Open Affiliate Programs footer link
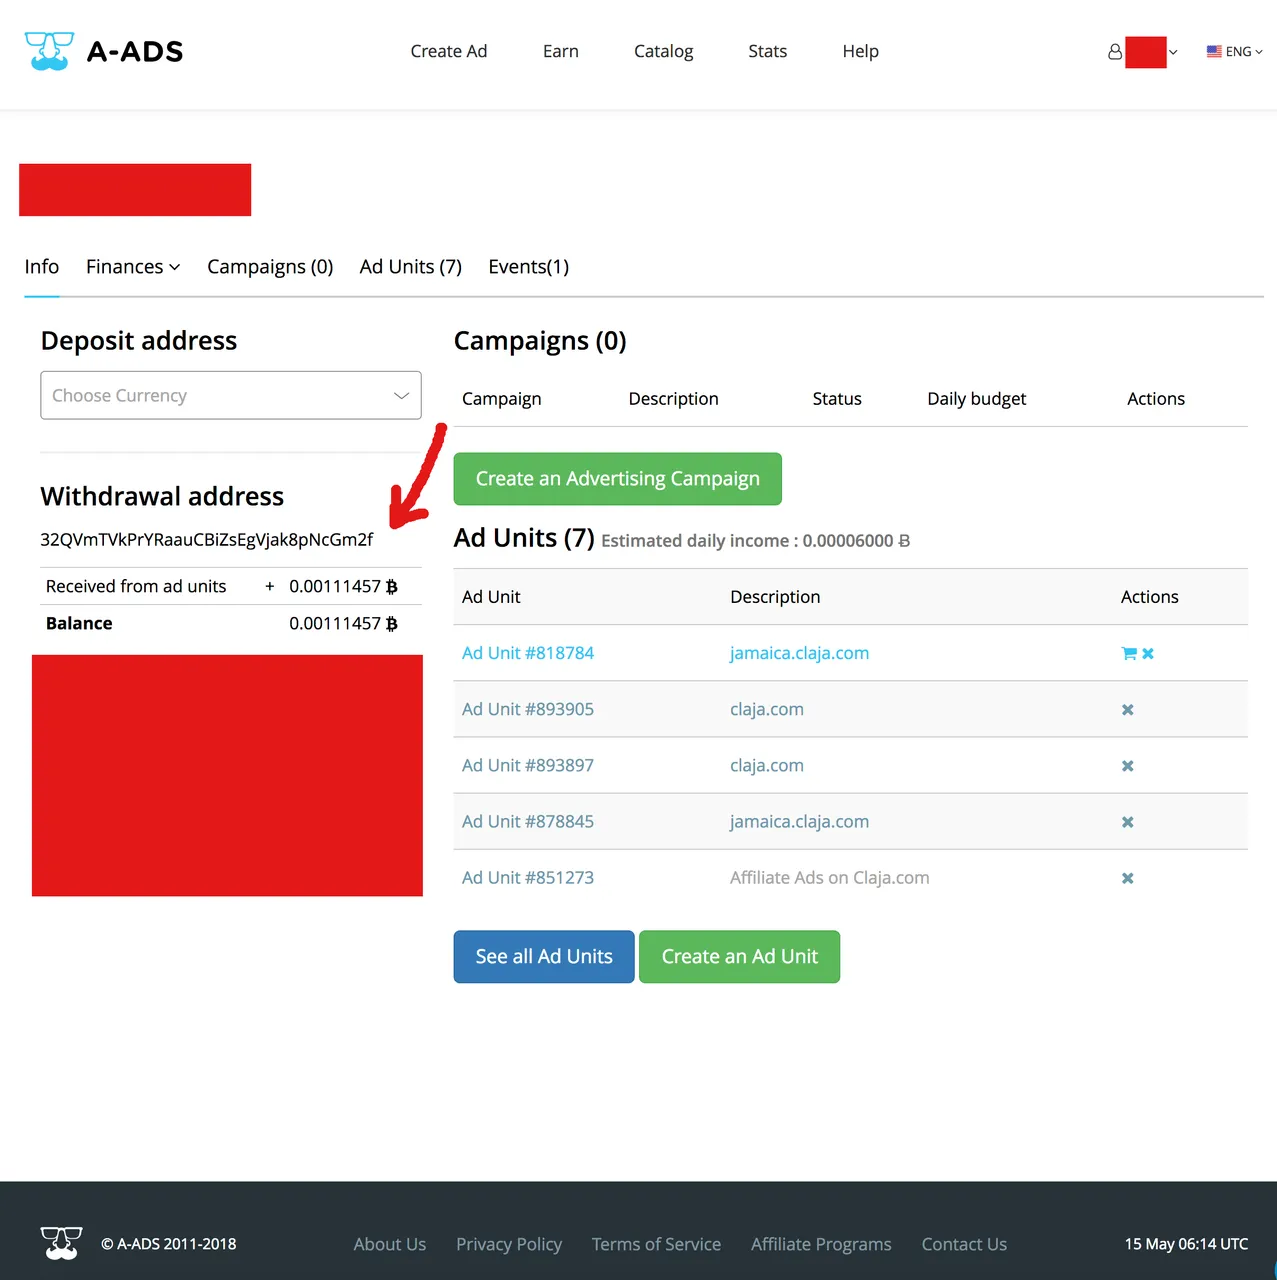The width and height of the screenshot is (1277, 1280). [x=821, y=1244]
